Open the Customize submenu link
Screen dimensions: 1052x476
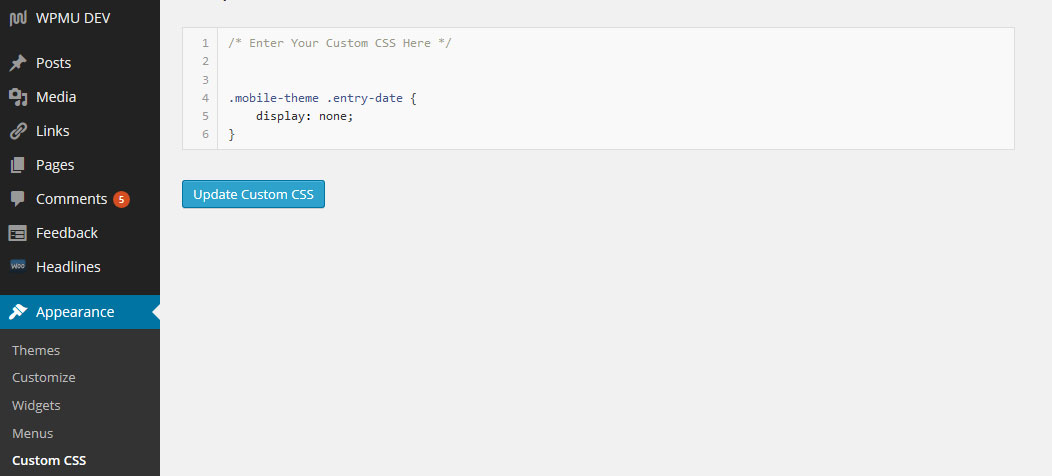[x=44, y=378]
